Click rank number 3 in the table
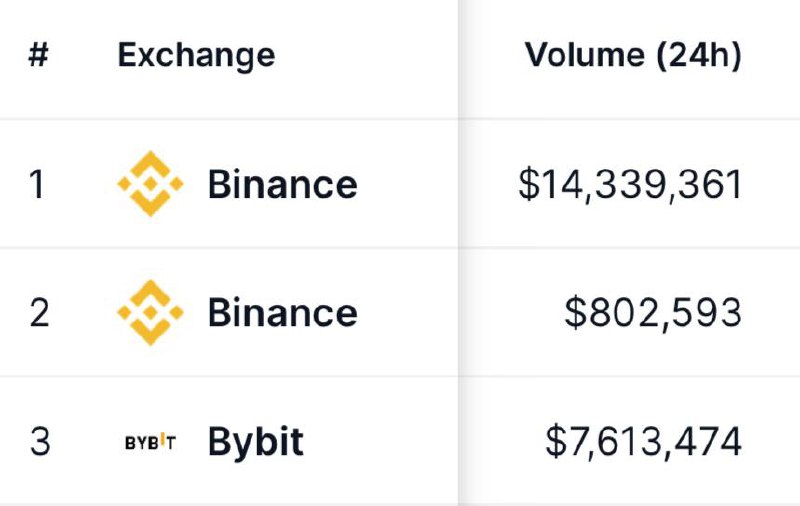This screenshot has width=800, height=506. 39,441
